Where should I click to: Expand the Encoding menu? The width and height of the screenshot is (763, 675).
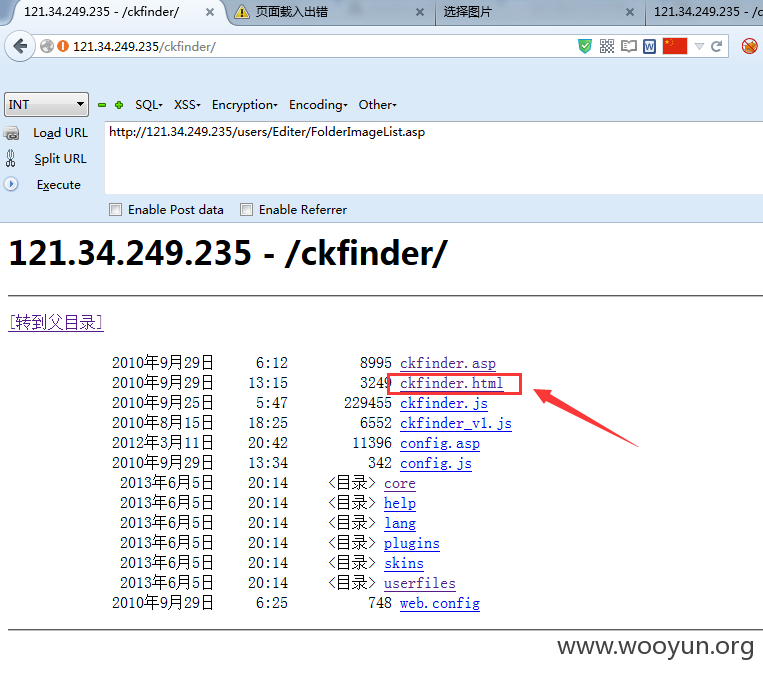[318, 105]
